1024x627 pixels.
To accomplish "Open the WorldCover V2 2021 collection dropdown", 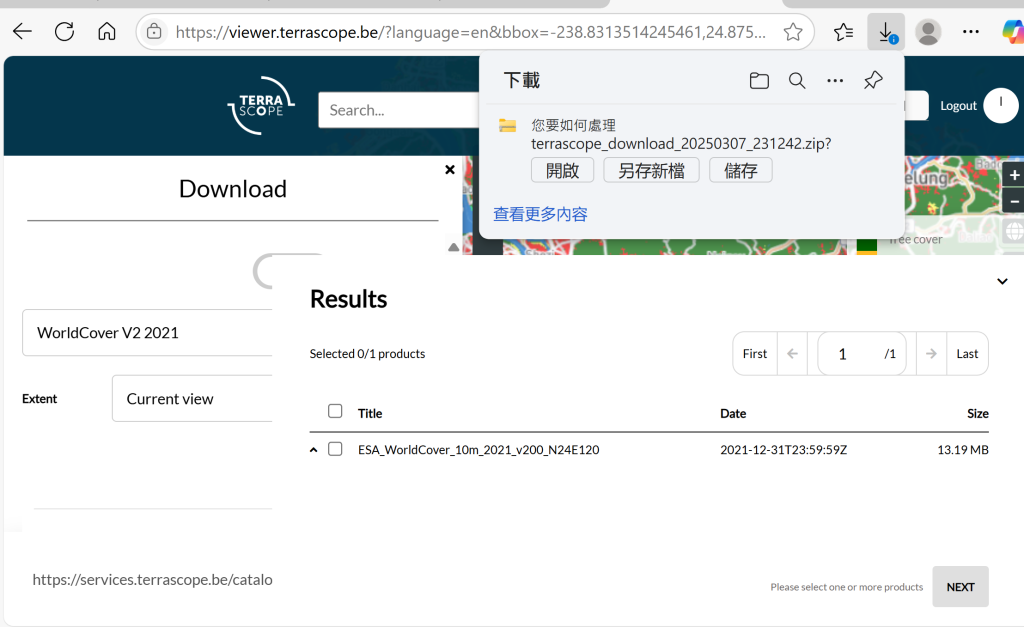I will 148,332.
